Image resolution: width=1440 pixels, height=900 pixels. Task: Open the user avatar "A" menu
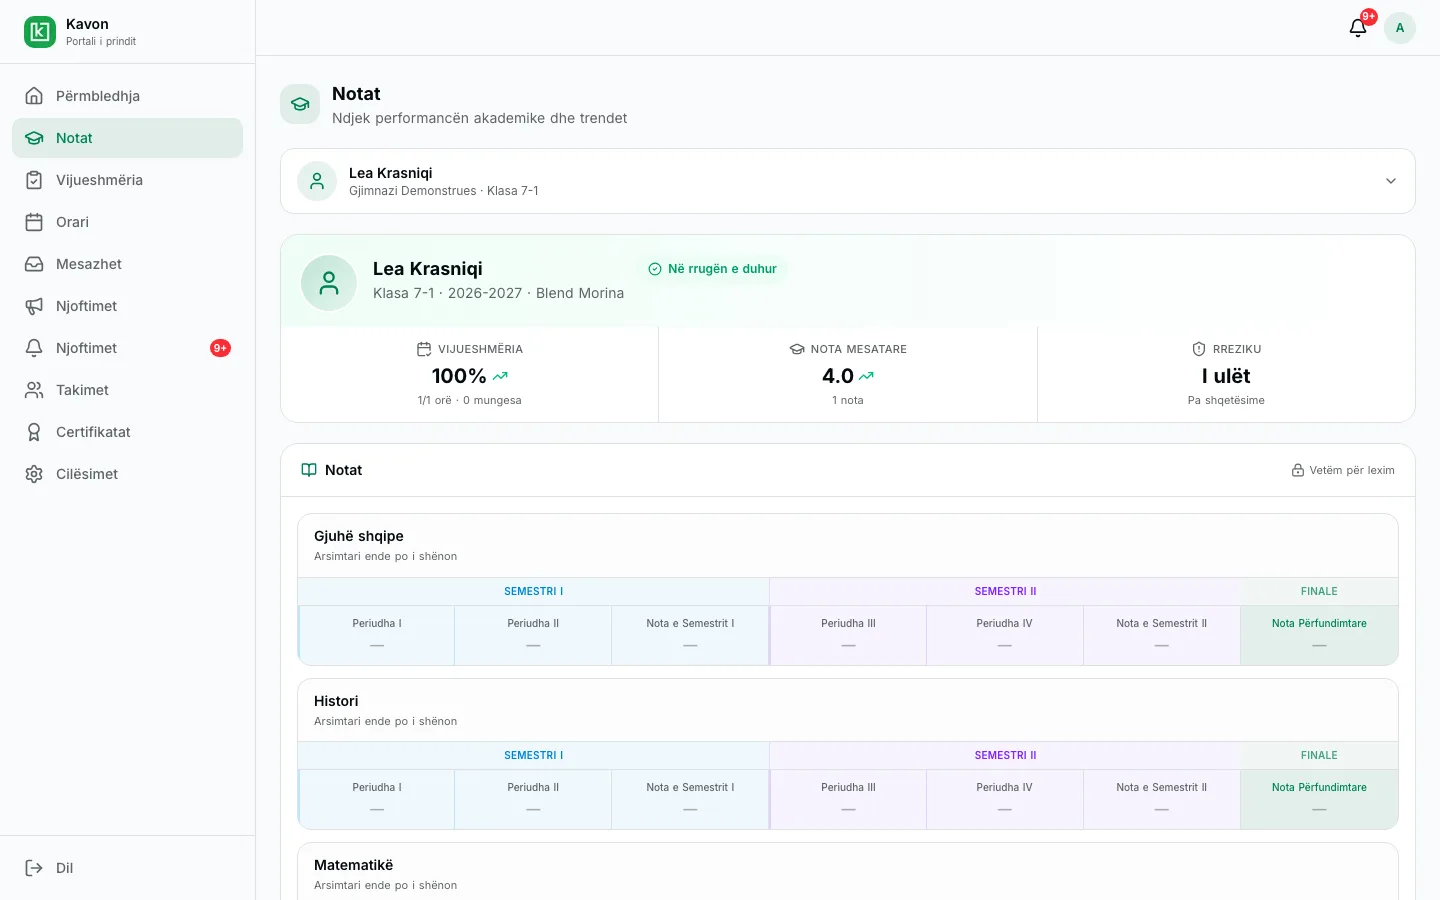(x=1400, y=28)
